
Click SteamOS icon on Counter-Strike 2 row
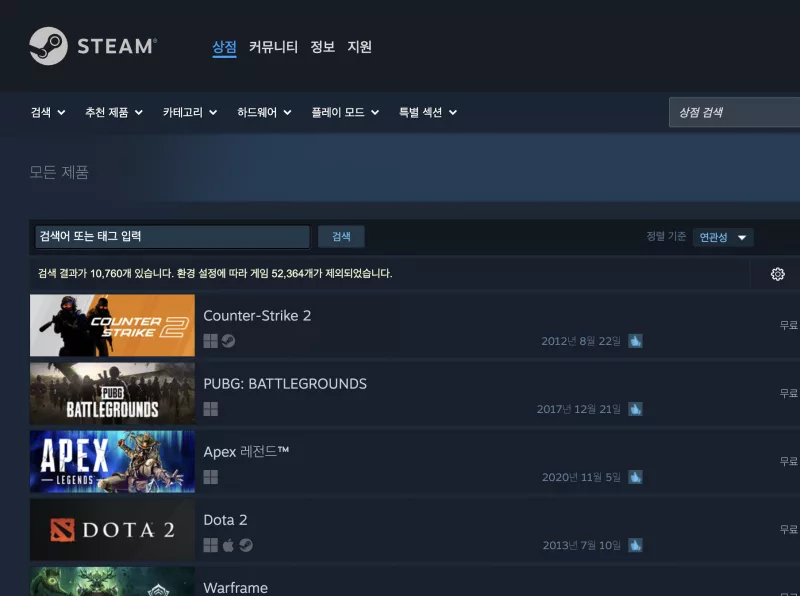pos(229,341)
